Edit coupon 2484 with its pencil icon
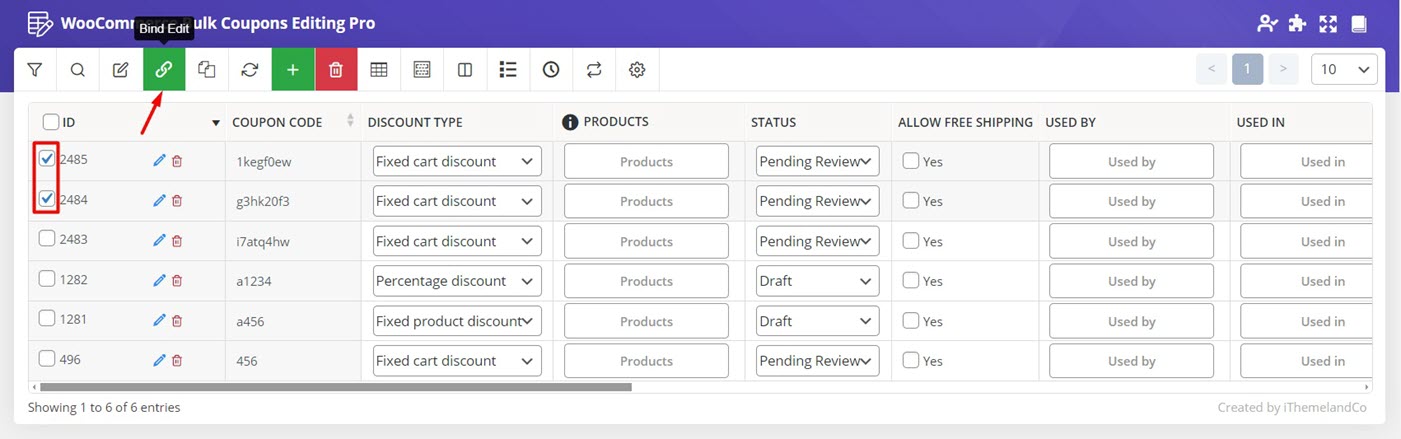Viewport: 1401px width, 439px height. pos(159,201)
